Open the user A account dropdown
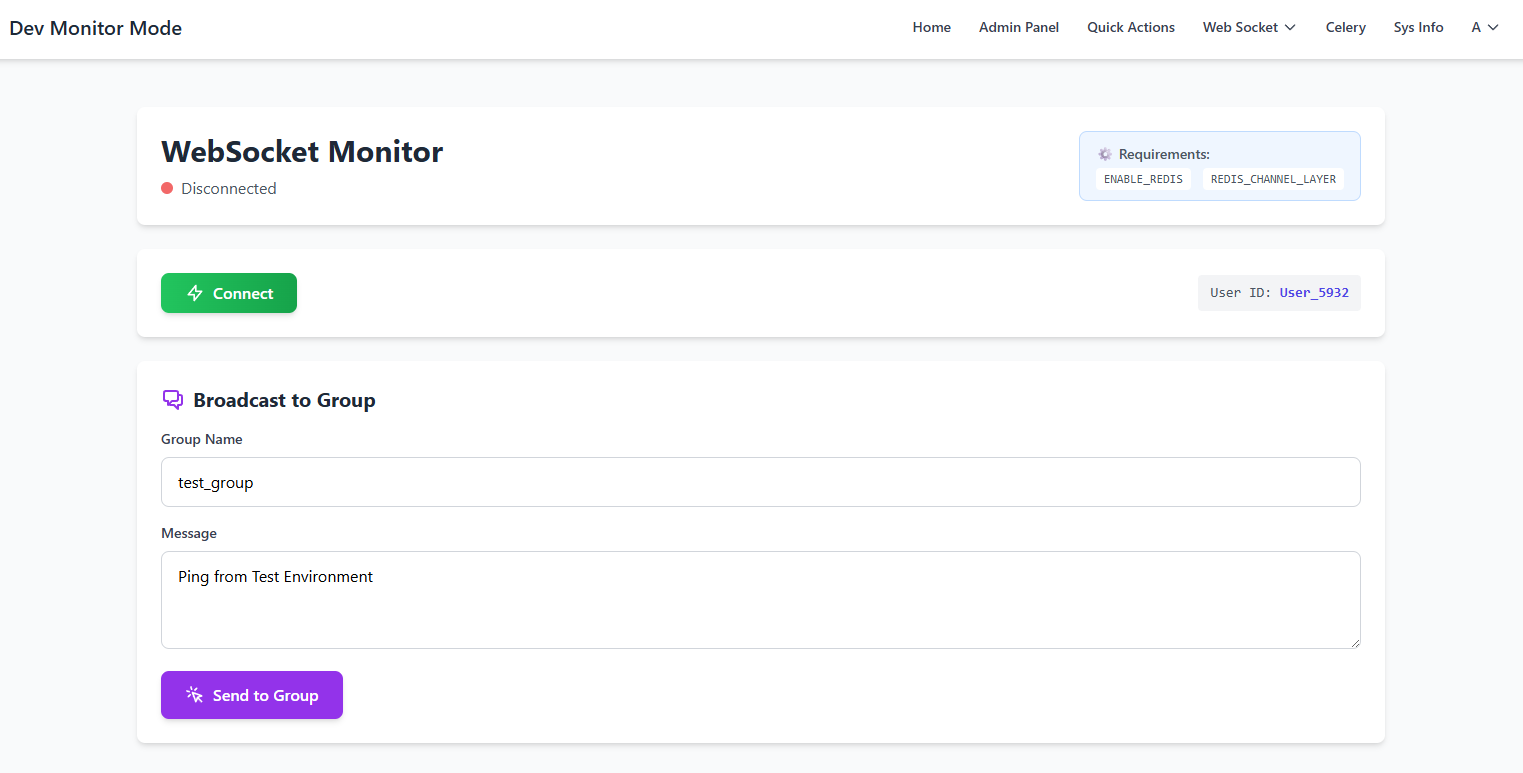This screenshot has height=773, width=1523. (x=1484, y=28)
